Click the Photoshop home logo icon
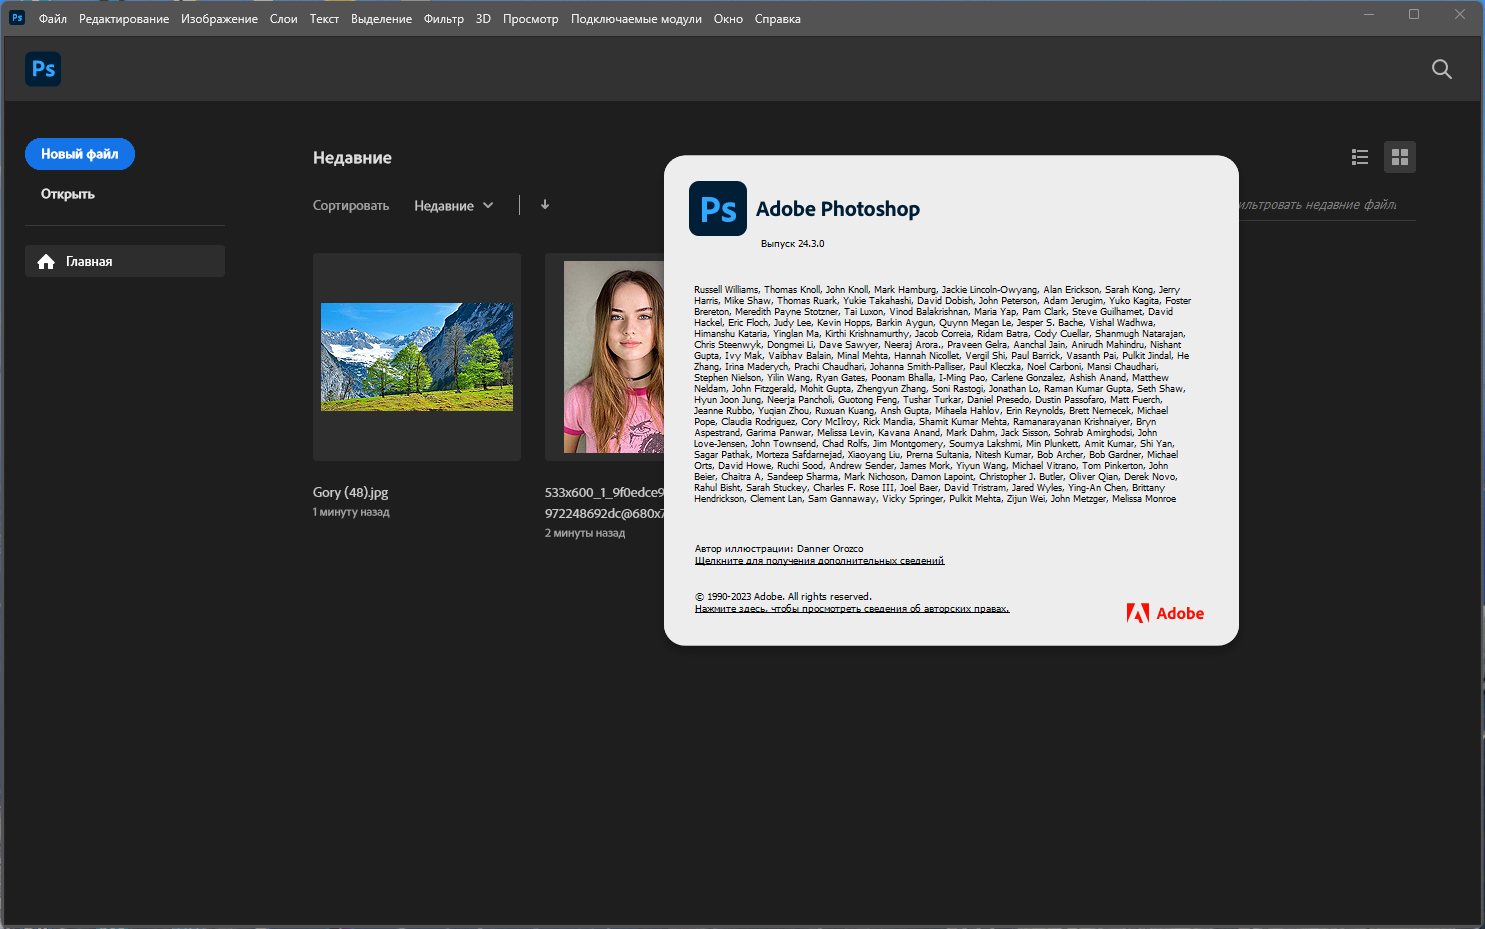 43,69
